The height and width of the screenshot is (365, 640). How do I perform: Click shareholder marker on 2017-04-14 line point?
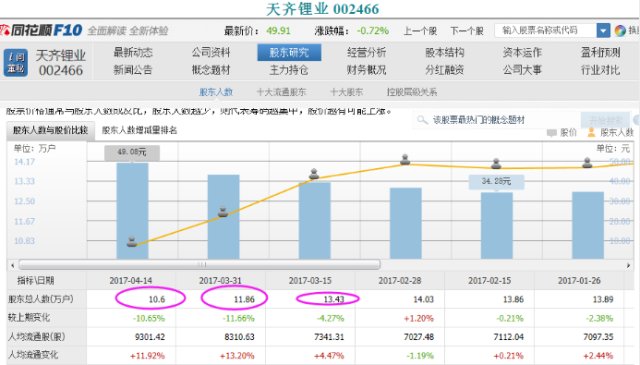pyautogui.click(x=132, y=242)
